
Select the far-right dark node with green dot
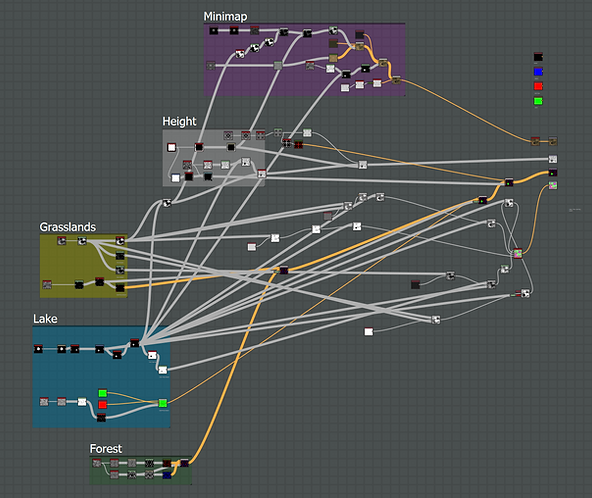click(x=553, y=173)
